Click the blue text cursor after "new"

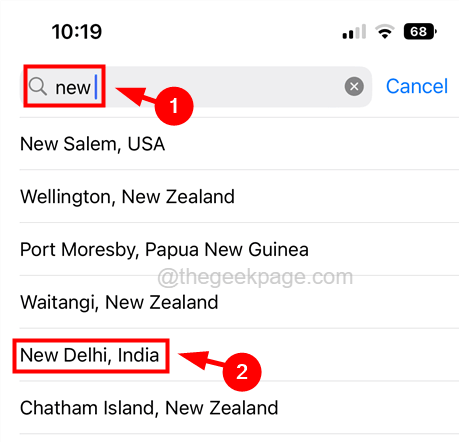(96, 87)
